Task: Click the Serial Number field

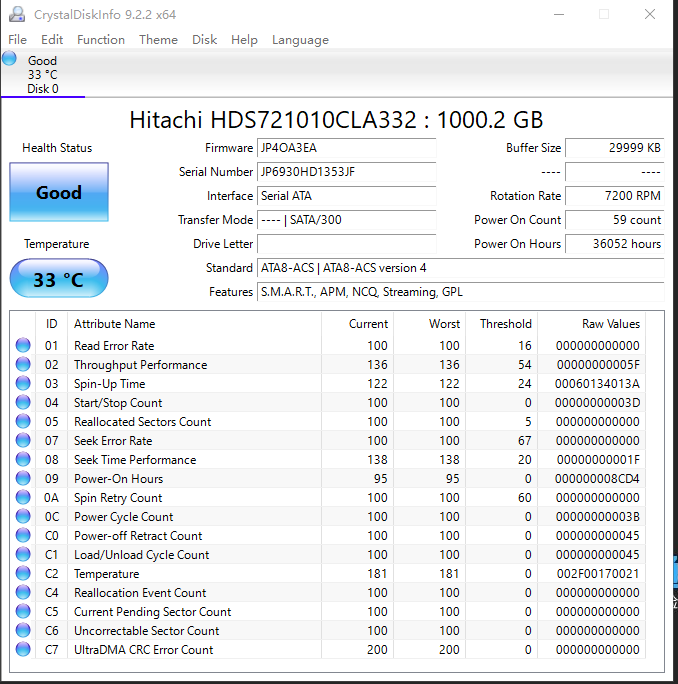Action: tap(346, 172)
